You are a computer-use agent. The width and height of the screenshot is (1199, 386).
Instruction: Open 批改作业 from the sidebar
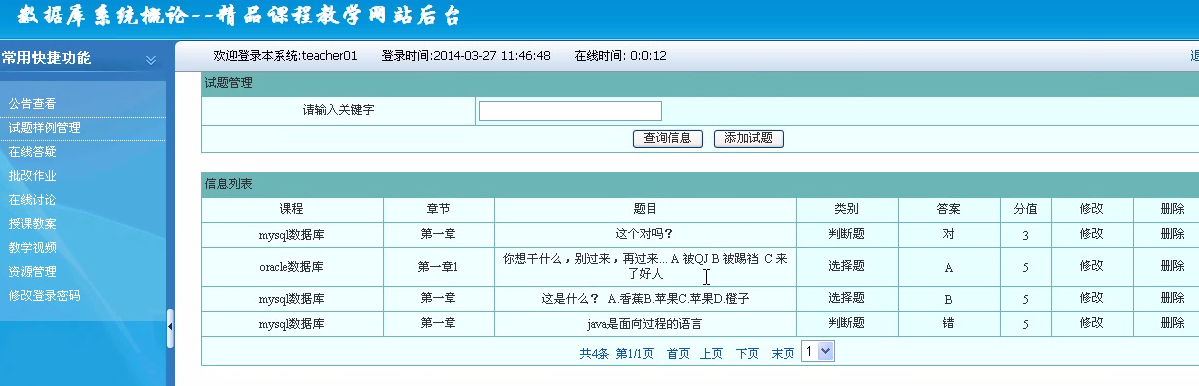[x=32, y=176]
